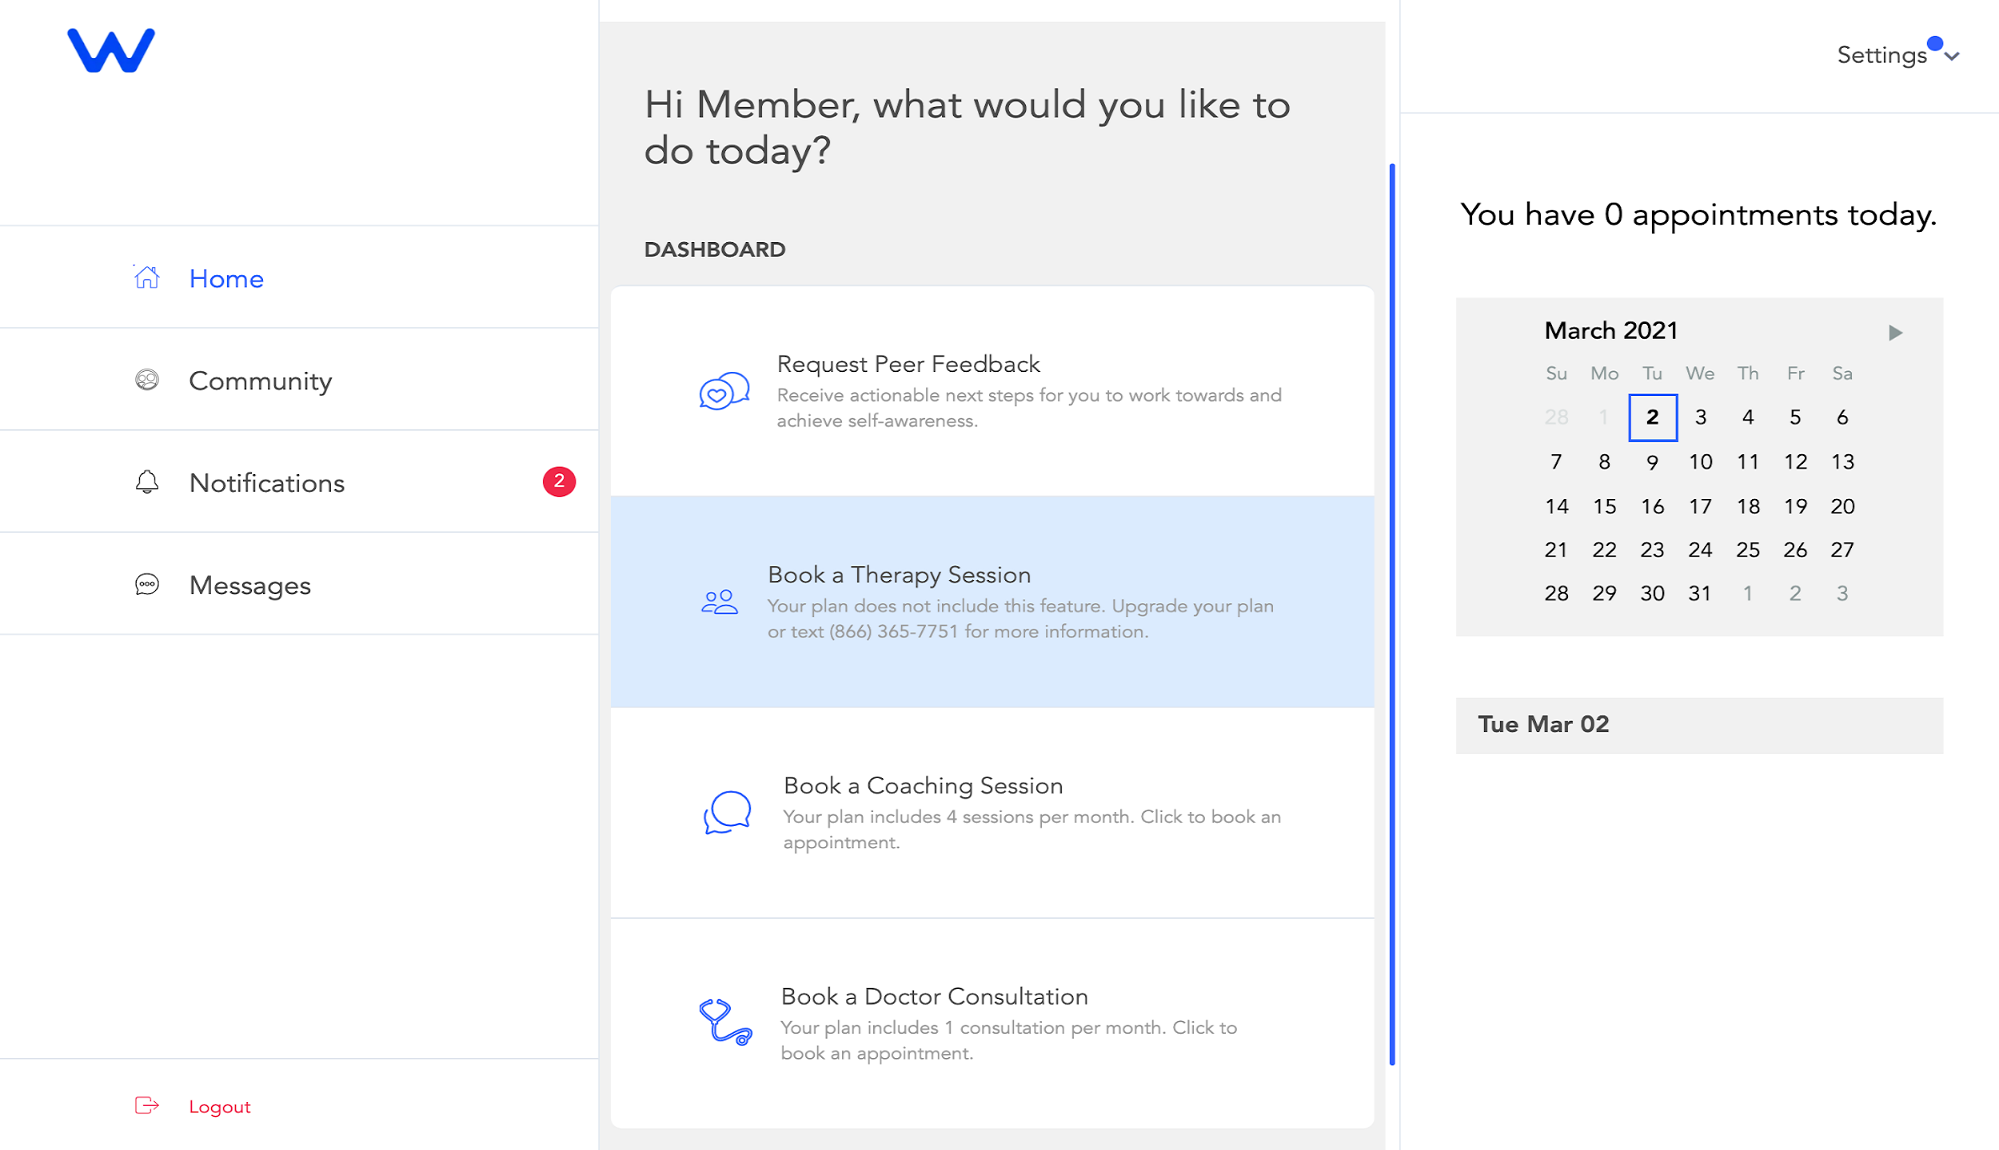
Task: Open the Messages menu item
Action: (299, 584)
